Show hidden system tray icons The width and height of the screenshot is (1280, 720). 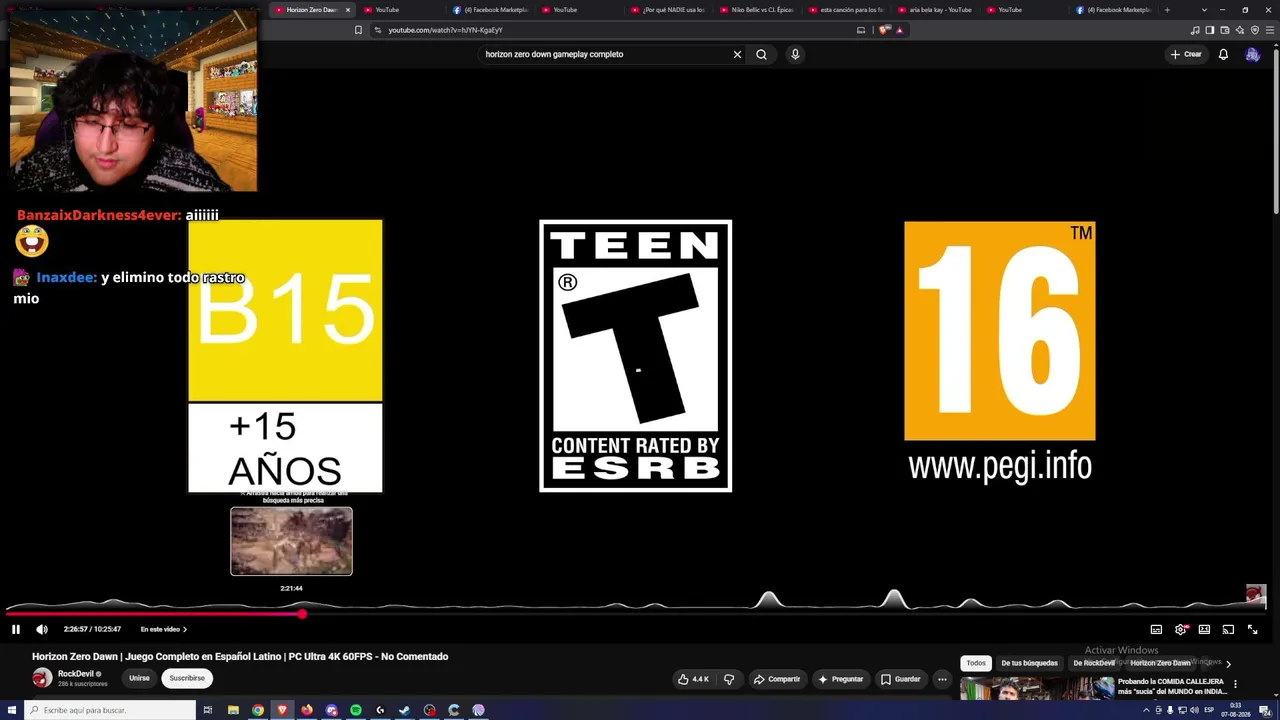[x=1146, y=710]
